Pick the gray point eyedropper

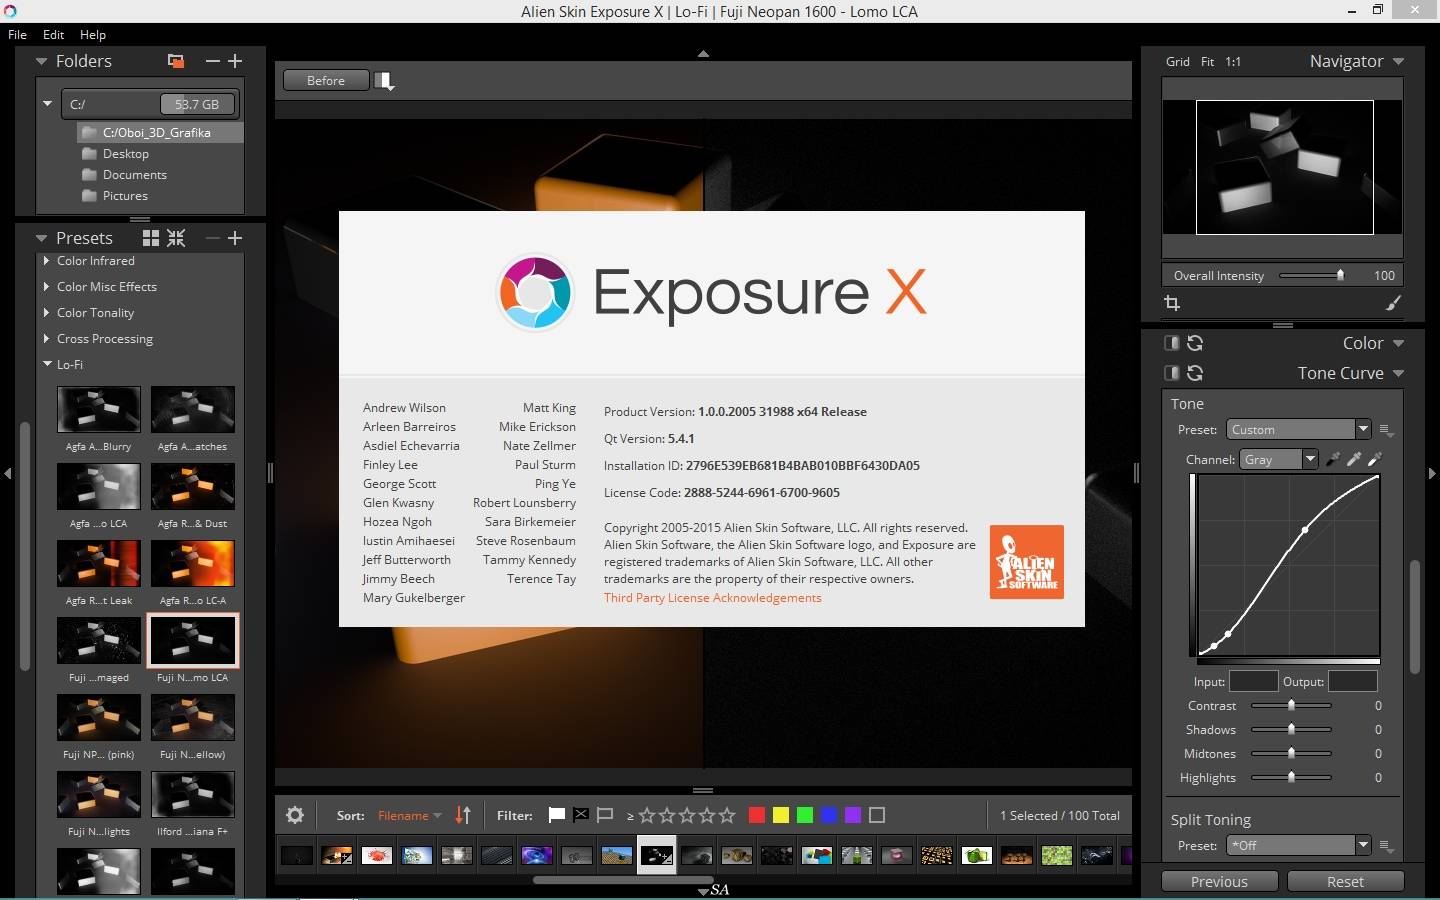click(x=1354, y=459)
